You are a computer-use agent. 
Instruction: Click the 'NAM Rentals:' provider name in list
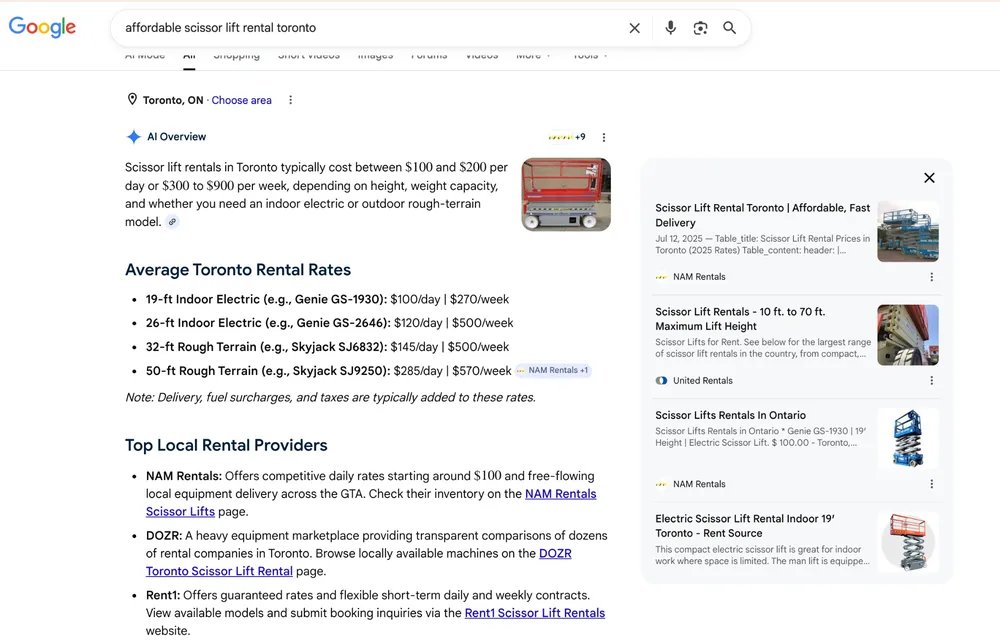(184, 476)
